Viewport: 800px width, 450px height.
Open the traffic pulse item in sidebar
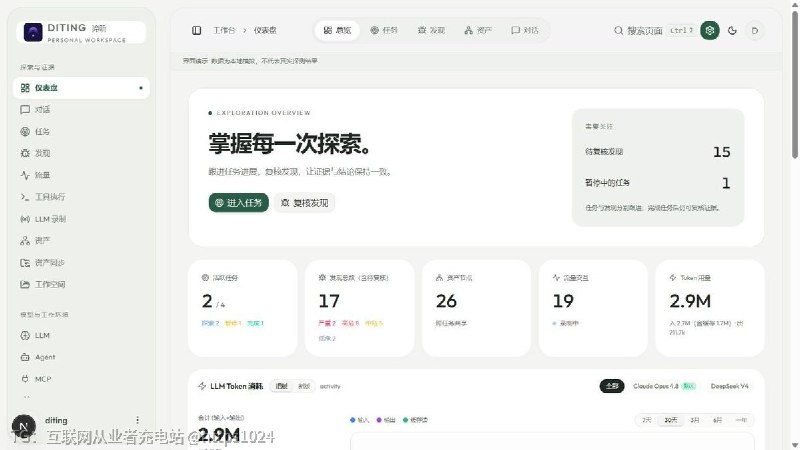pos(81,175)
